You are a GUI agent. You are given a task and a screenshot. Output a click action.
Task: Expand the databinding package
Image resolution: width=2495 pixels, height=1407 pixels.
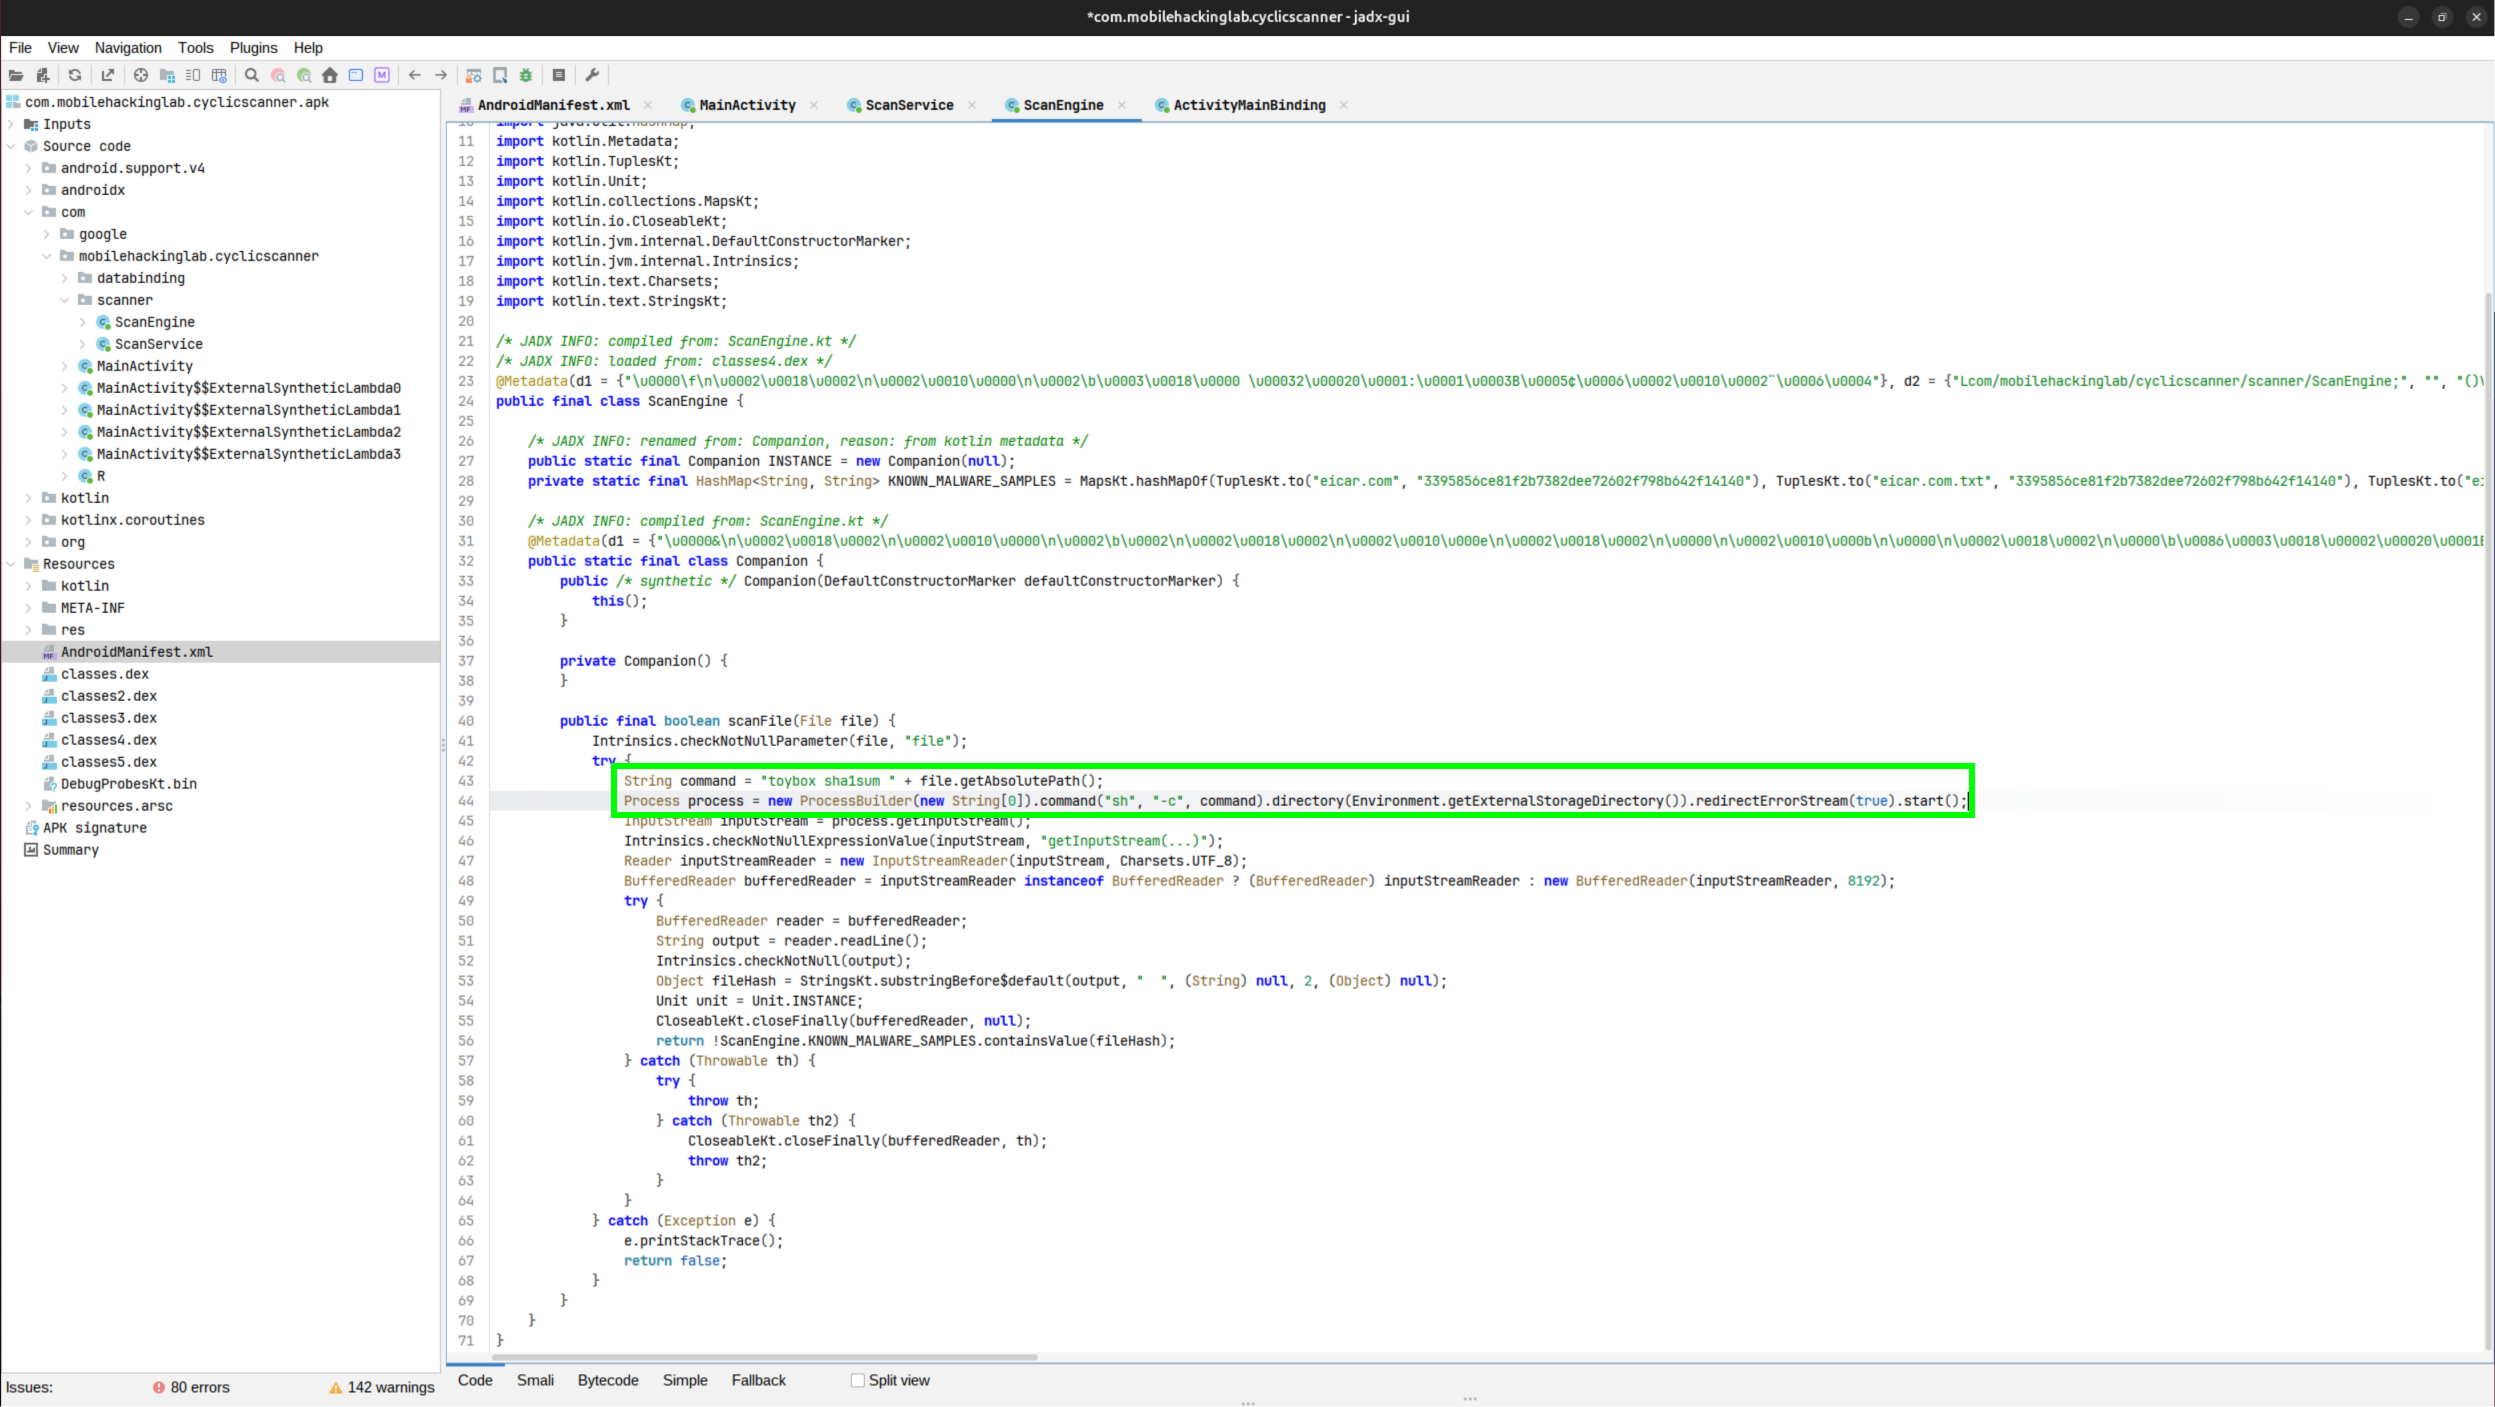[65, 278]
